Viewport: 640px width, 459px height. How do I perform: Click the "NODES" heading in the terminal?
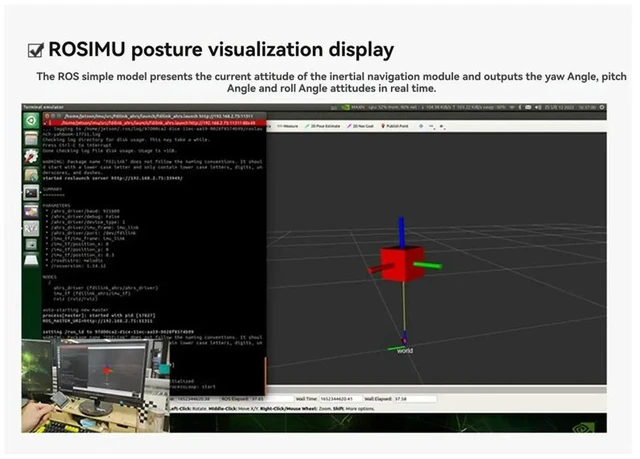tap(49, 277)
